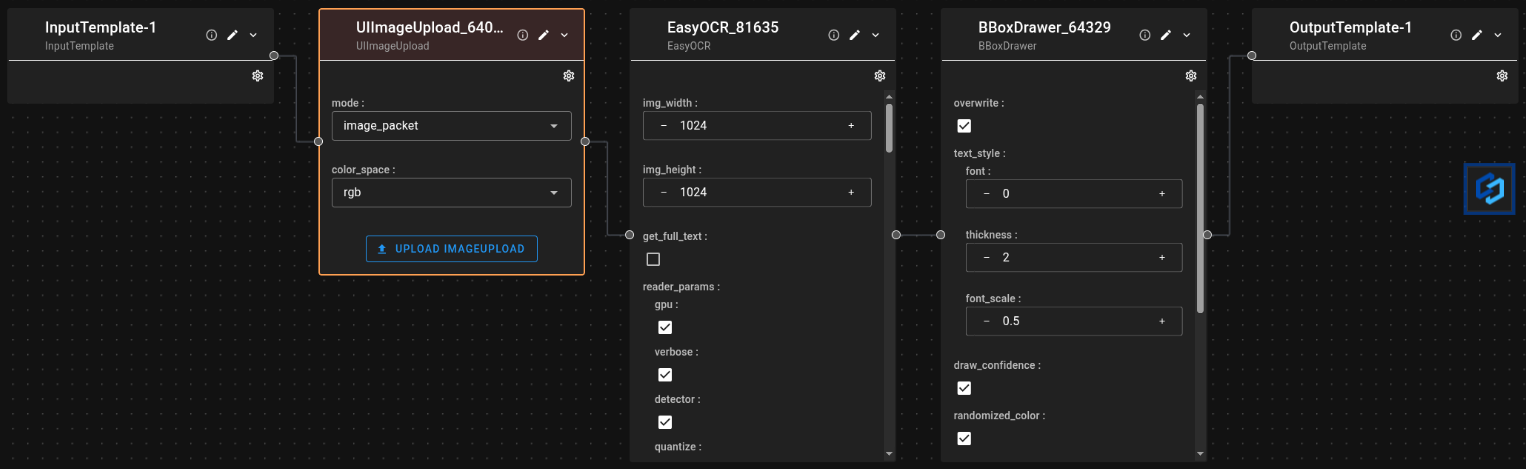Edit name of BBoxDrawer_64329 node
This screenshot has height=469, width=1526.
pos(1165,35)
